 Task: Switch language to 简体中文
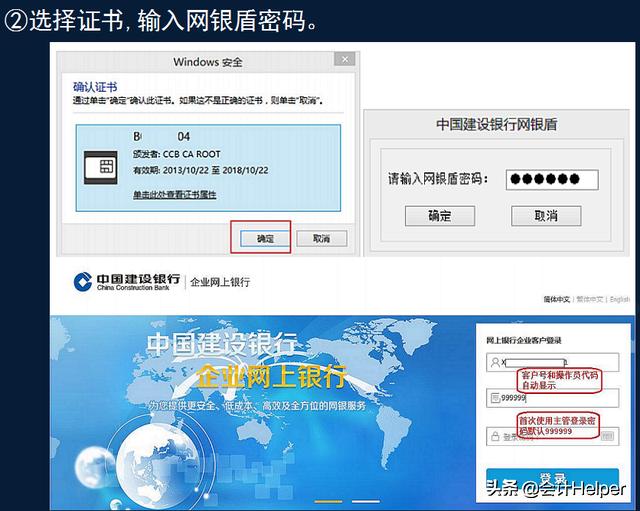coord(556,299)
